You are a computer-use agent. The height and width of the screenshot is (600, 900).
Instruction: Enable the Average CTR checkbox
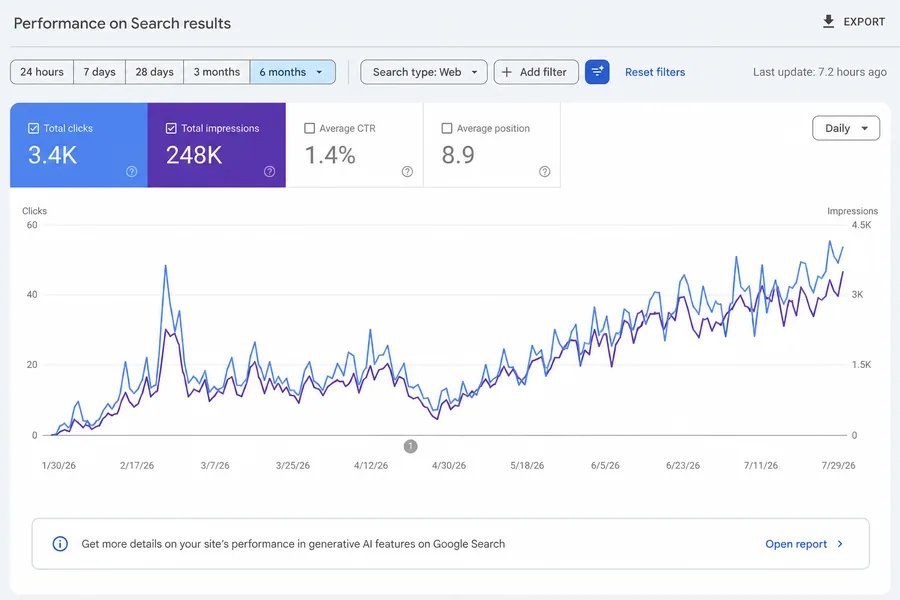309,128
